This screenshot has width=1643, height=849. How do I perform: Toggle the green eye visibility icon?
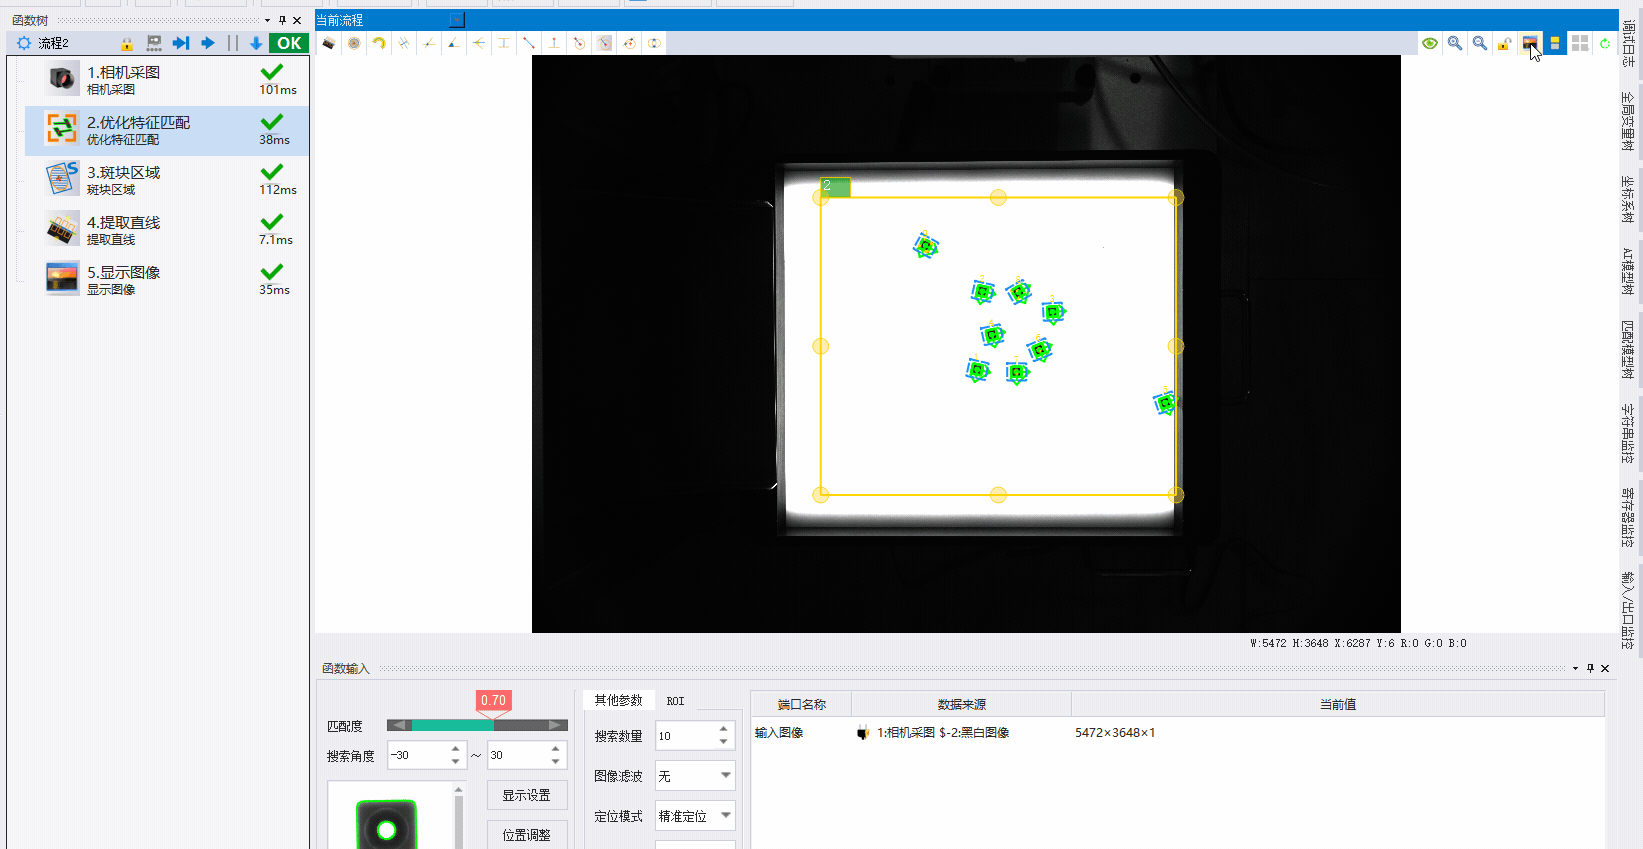tap(1430, 43)
